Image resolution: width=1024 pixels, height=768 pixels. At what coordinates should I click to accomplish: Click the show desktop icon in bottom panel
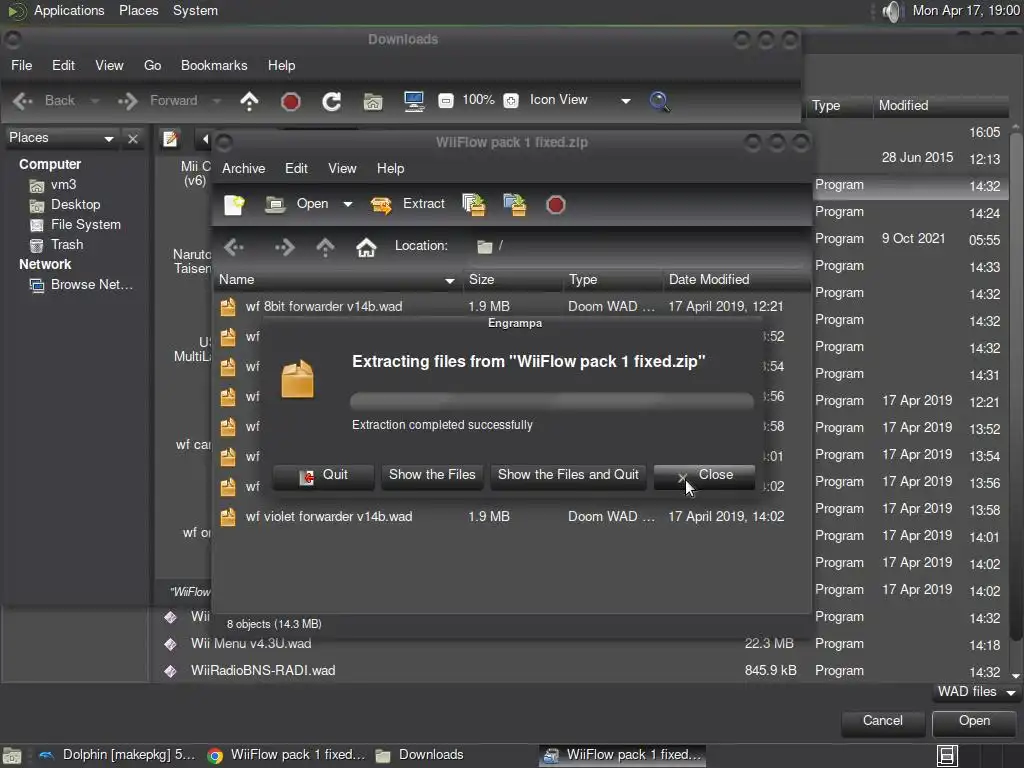click(x=12, y=756)
